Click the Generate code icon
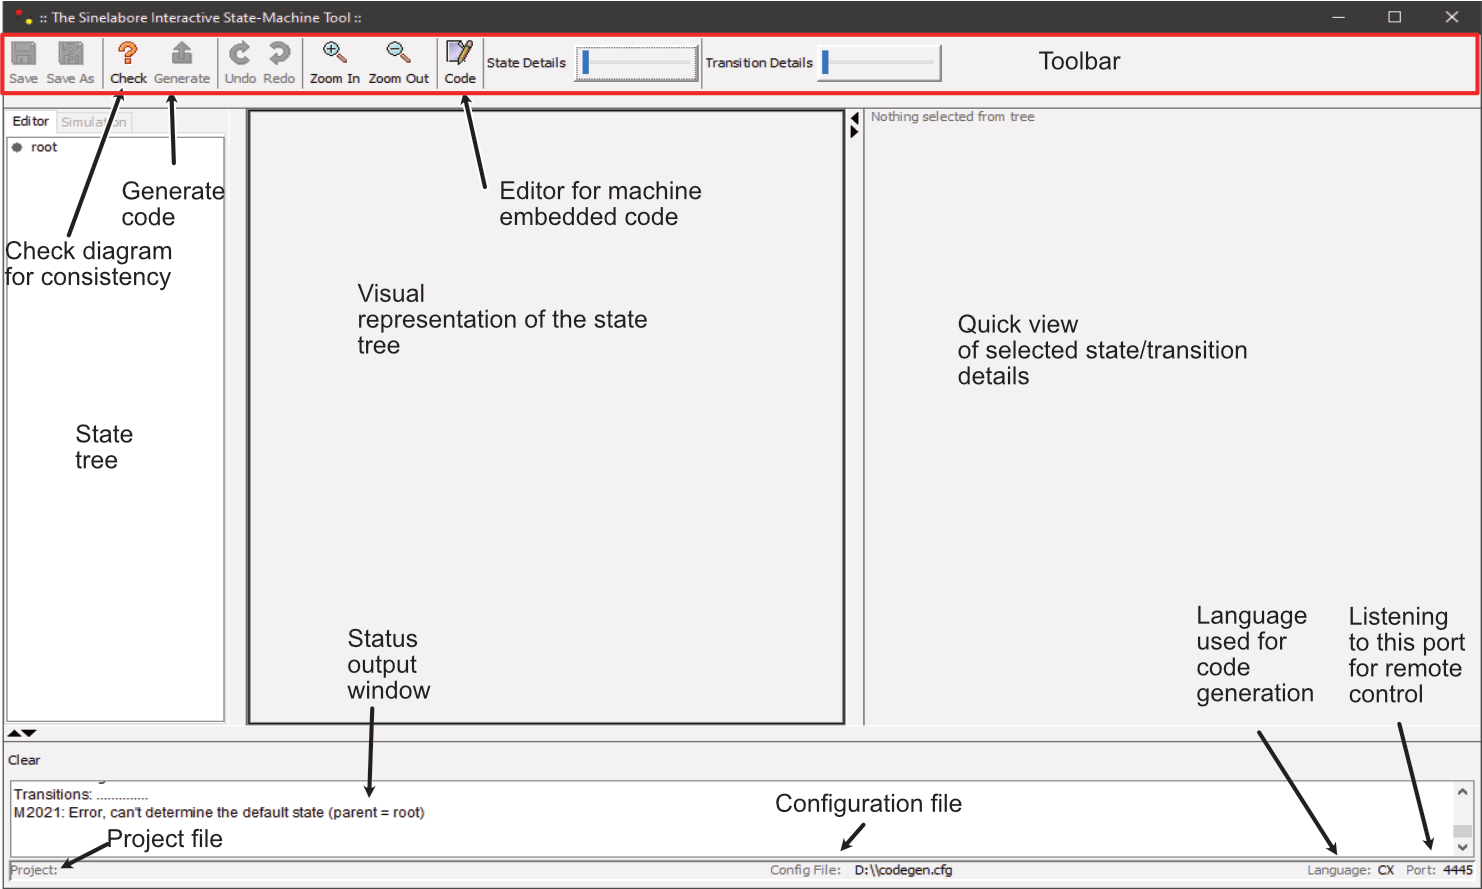Viewport: 1482px width, 889px height. (x=182, y=55)
